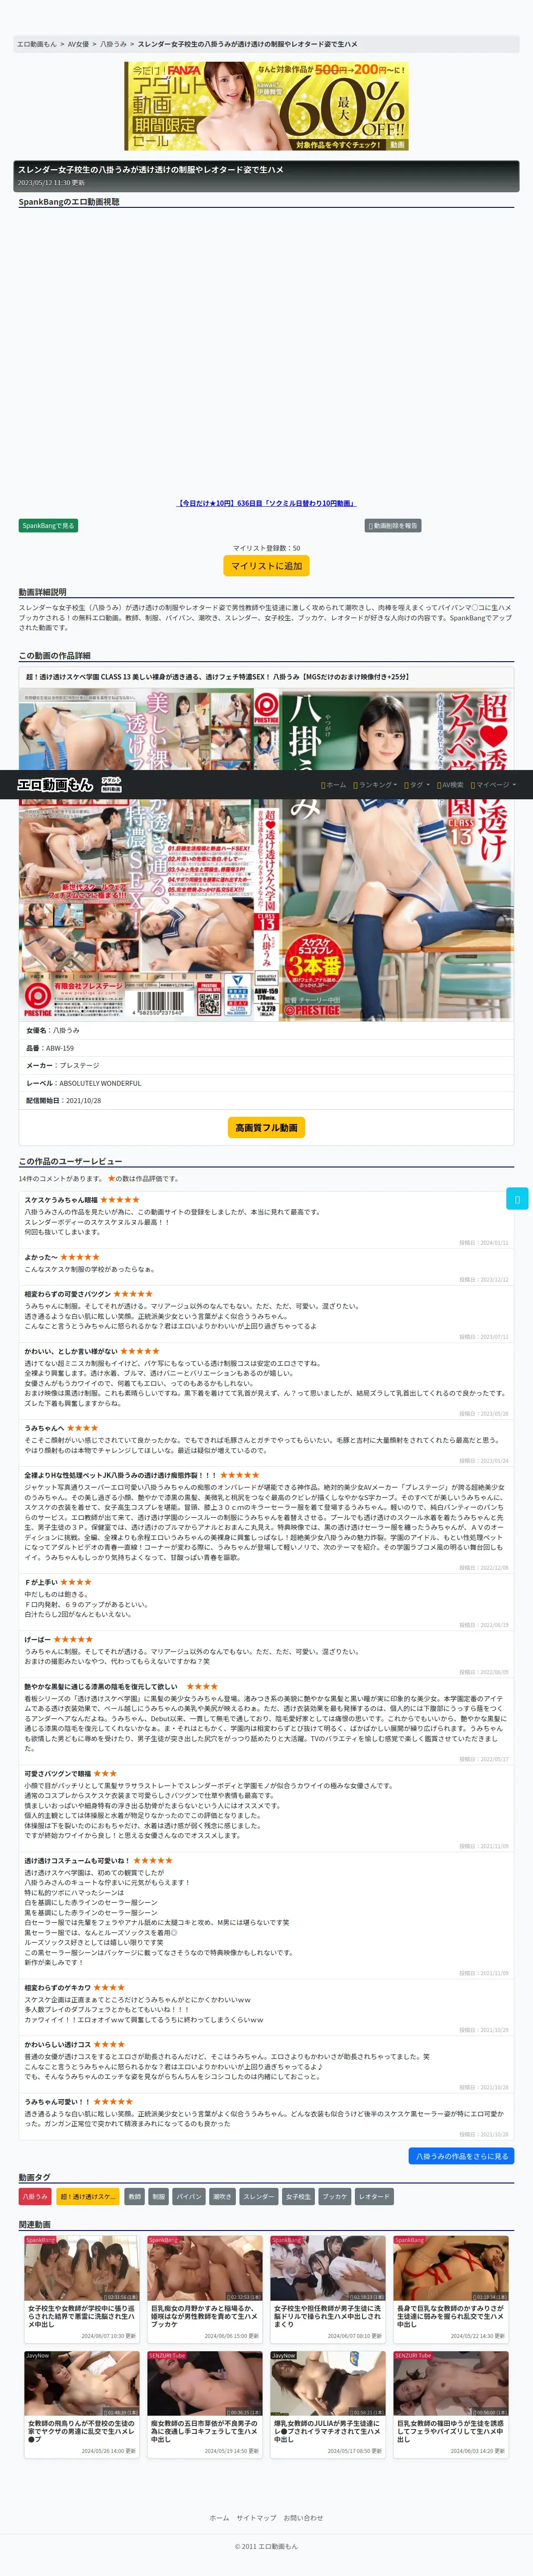Click the マイリスト登録数：50 text
The width and height of the screenshot is (533, 2576).
click(x=266, y=548)
